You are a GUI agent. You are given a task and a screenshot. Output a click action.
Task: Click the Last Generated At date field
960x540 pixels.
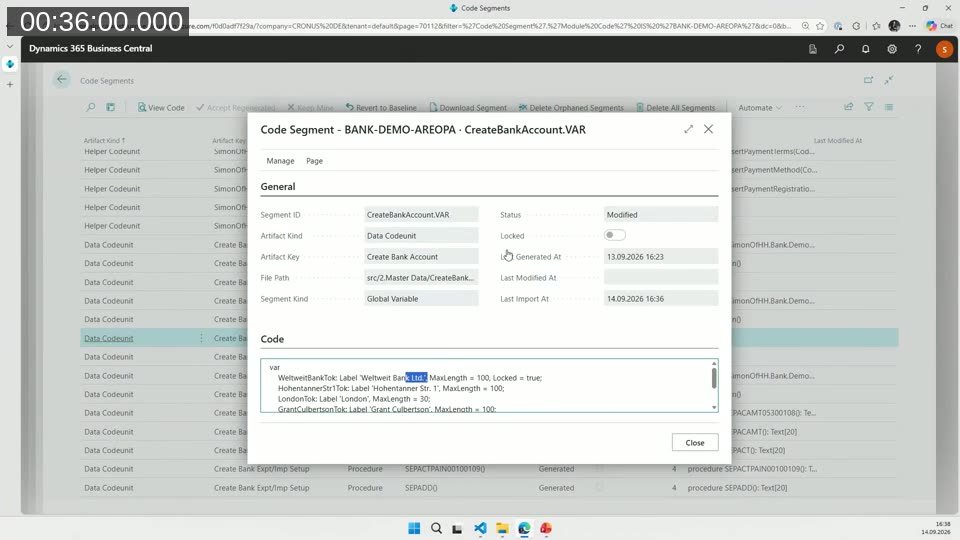(x=661, y=257)
